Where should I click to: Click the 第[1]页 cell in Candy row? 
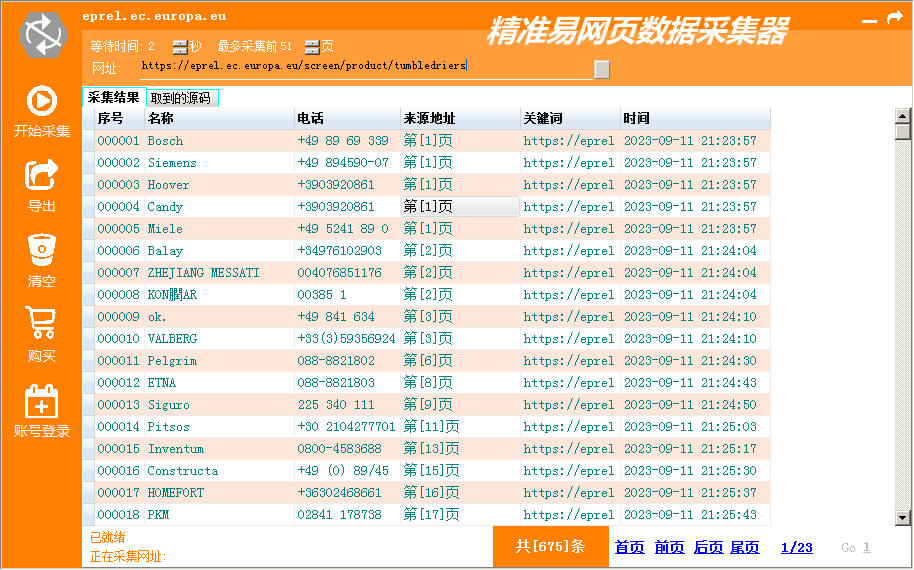(x=460, y=207)
